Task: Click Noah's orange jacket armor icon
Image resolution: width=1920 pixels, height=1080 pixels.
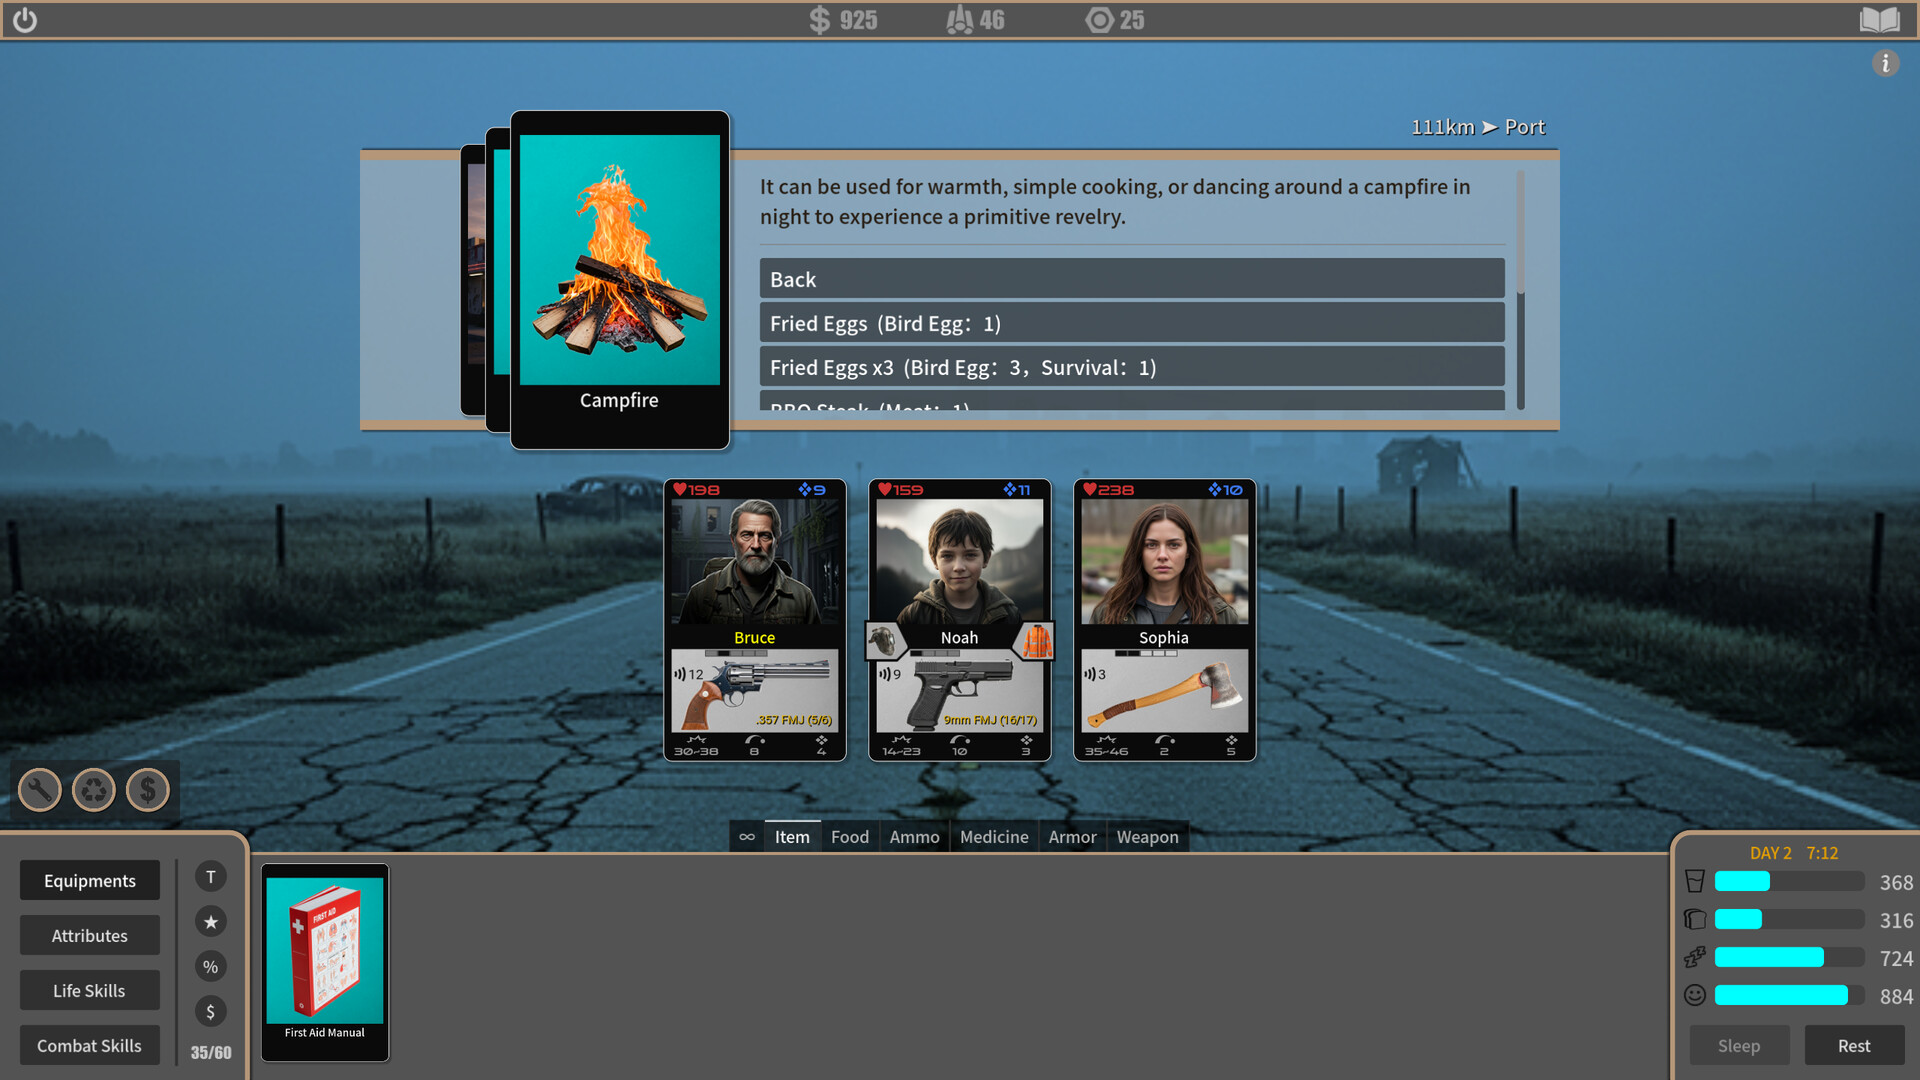Action: click(x=1036, y=640)
